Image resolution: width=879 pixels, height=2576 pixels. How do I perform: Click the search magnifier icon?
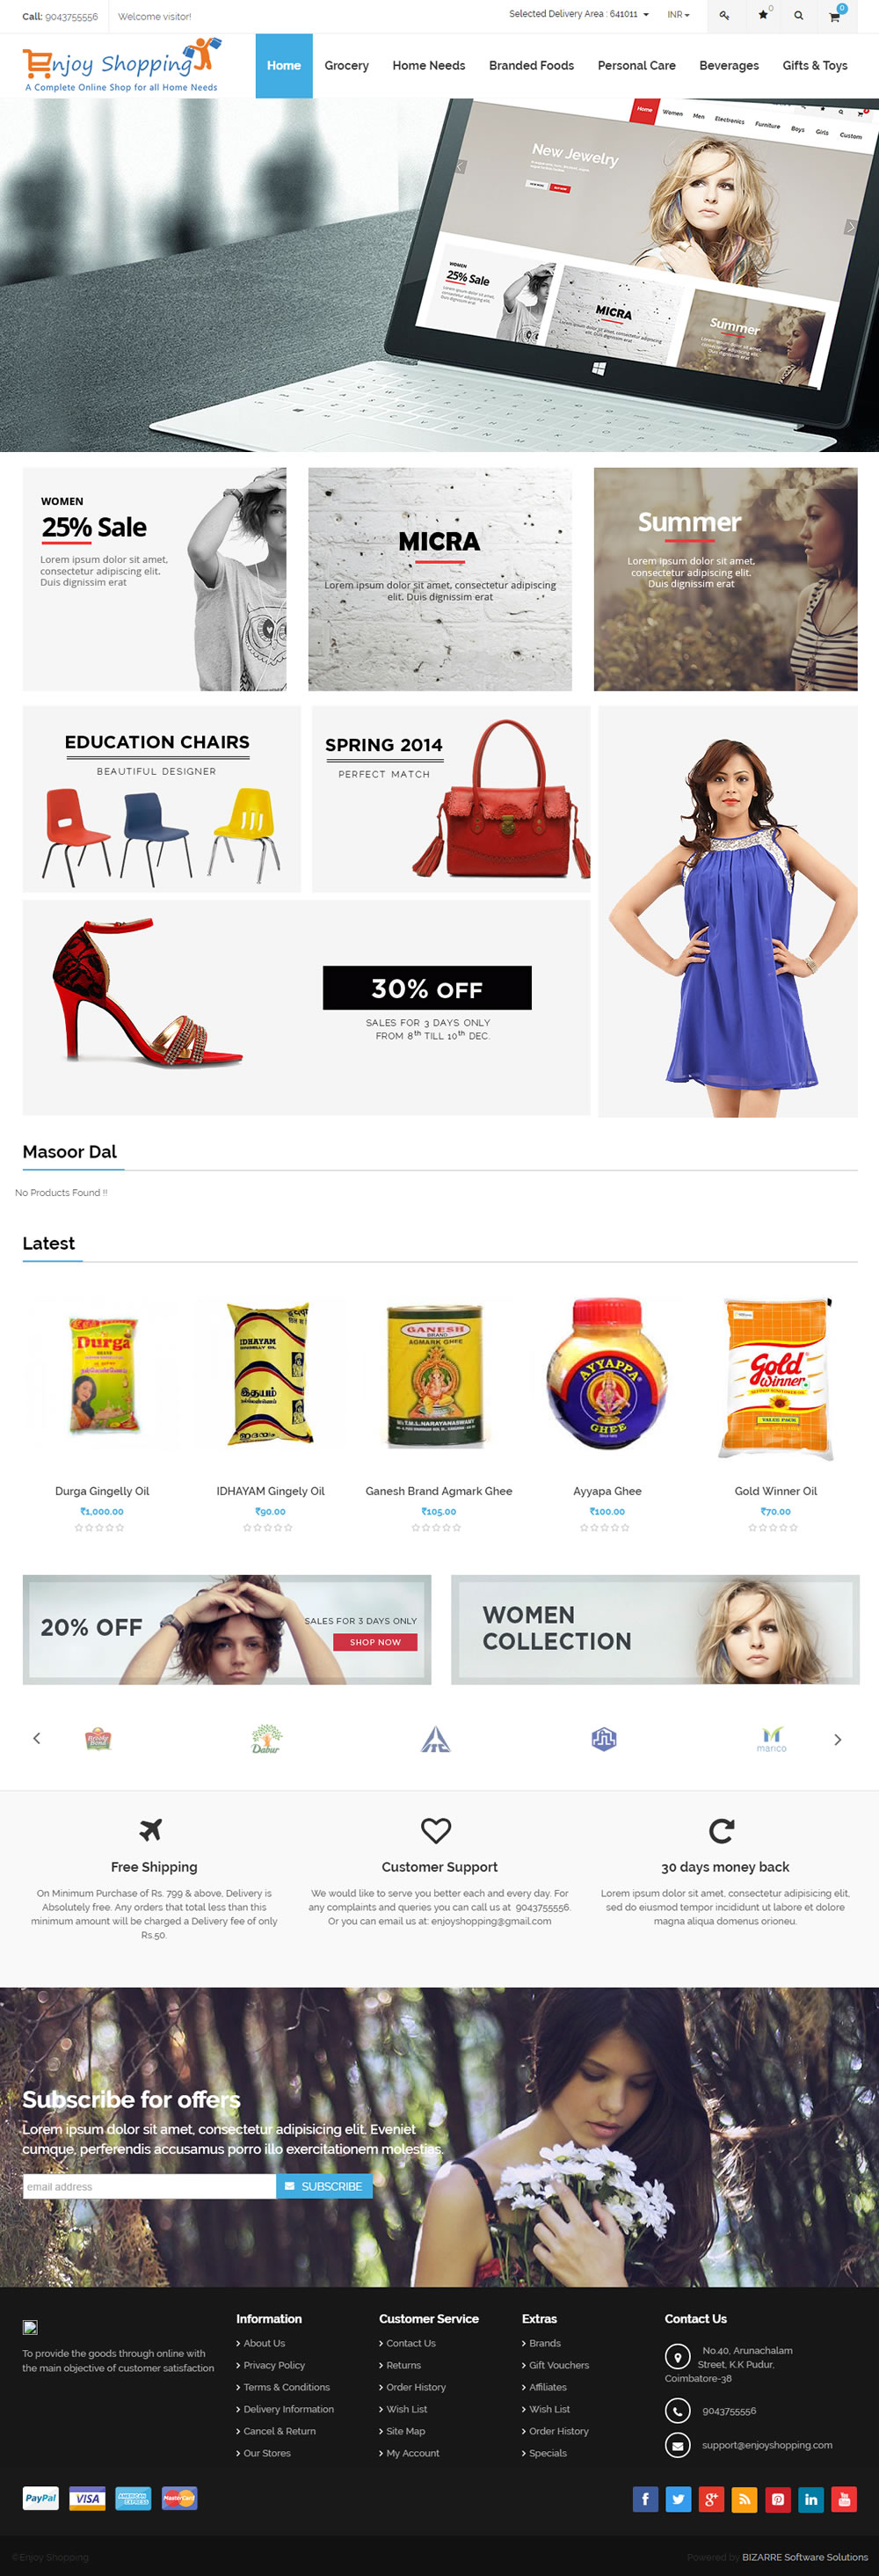click(x=798, y=16)
